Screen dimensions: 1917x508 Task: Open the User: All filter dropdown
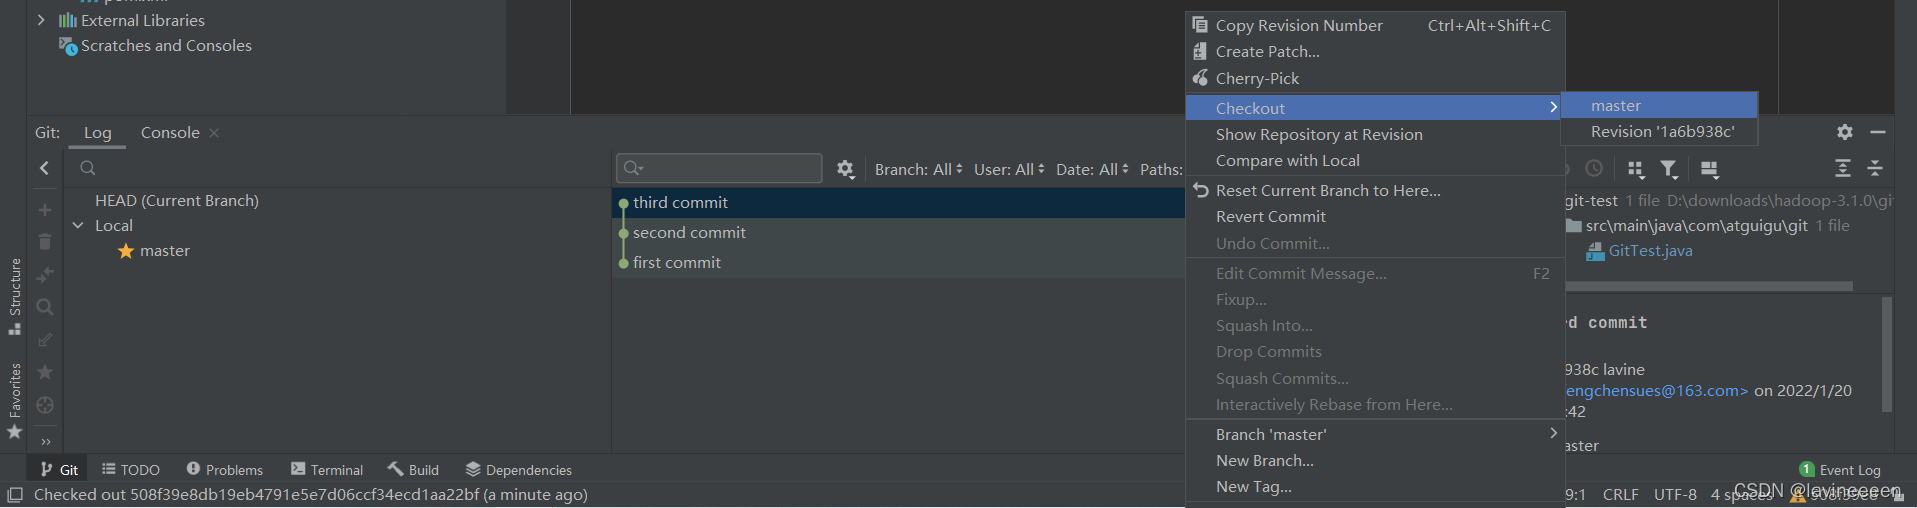1009,169
